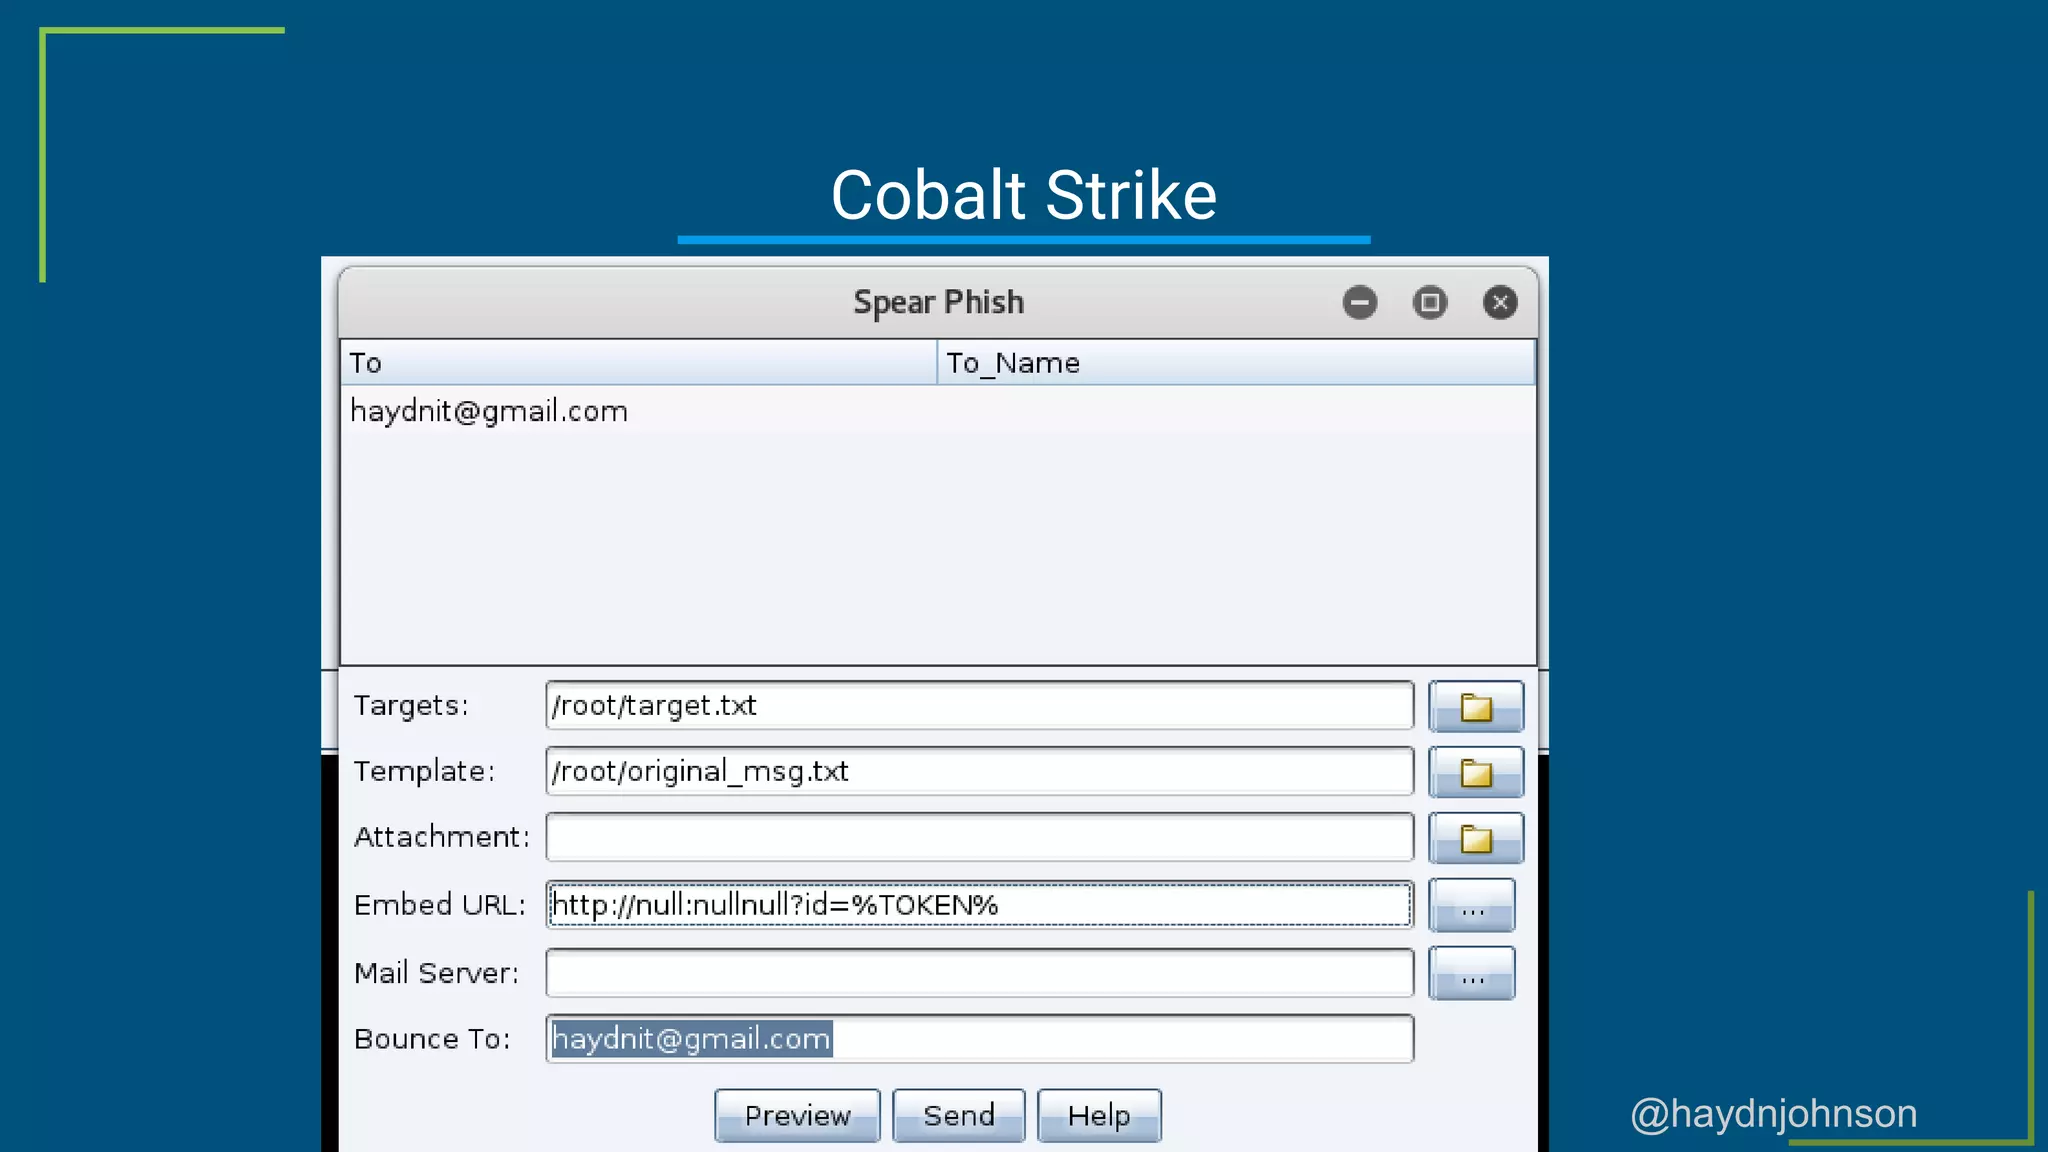Click the Preview button
This screenshot has height=1152, width=2048.
[797, 1115]
